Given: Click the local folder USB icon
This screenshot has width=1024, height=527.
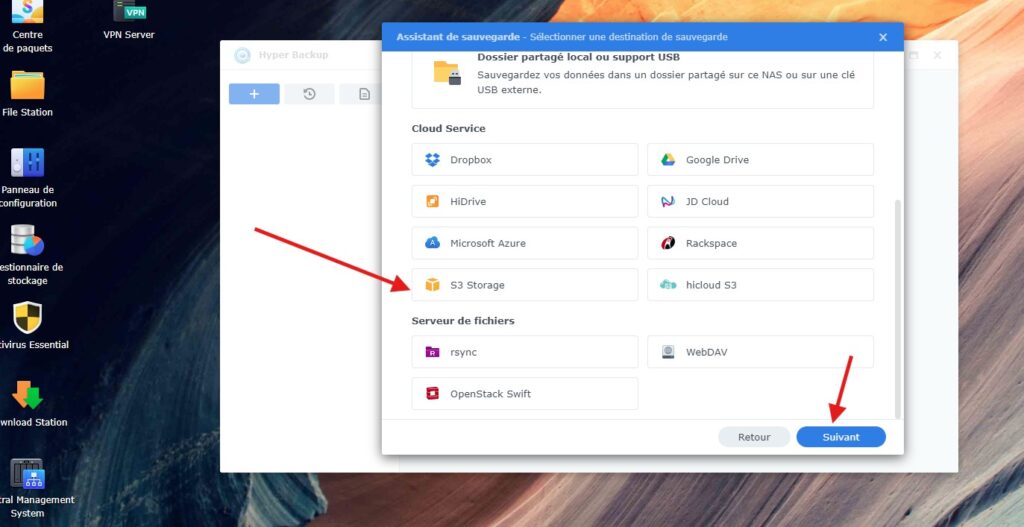Looking at the screenshot, I should [447, 72].
